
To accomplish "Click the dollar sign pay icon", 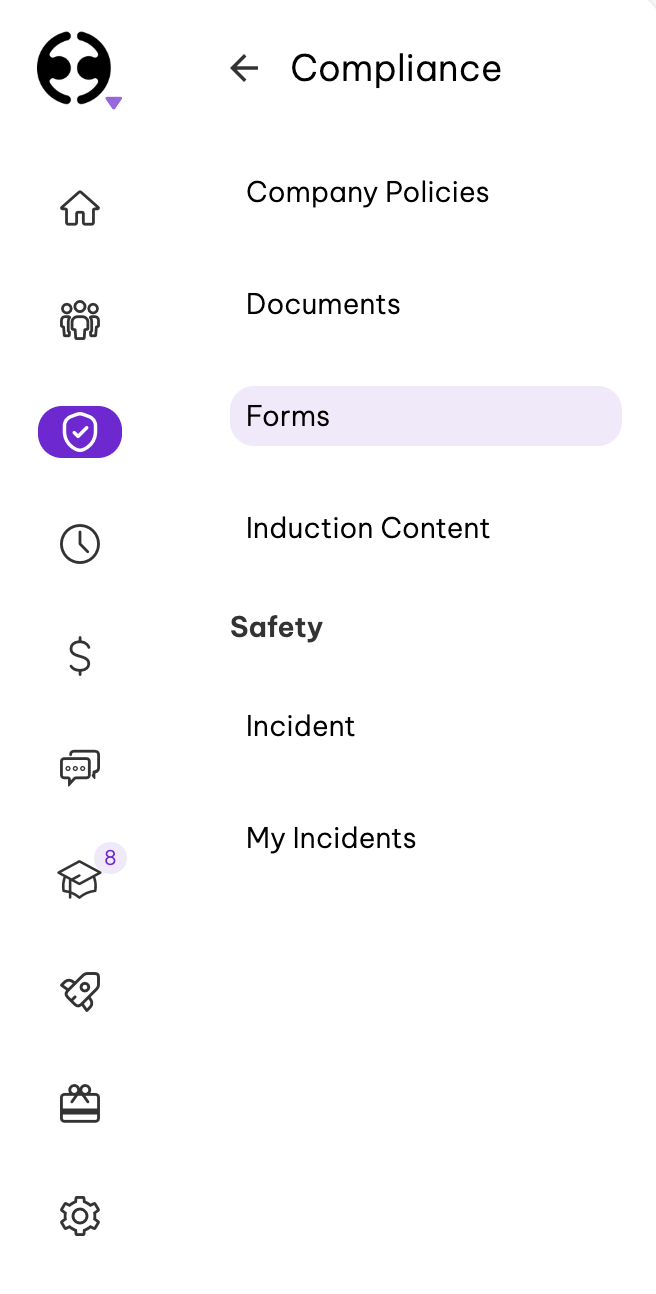I will 80,656.
